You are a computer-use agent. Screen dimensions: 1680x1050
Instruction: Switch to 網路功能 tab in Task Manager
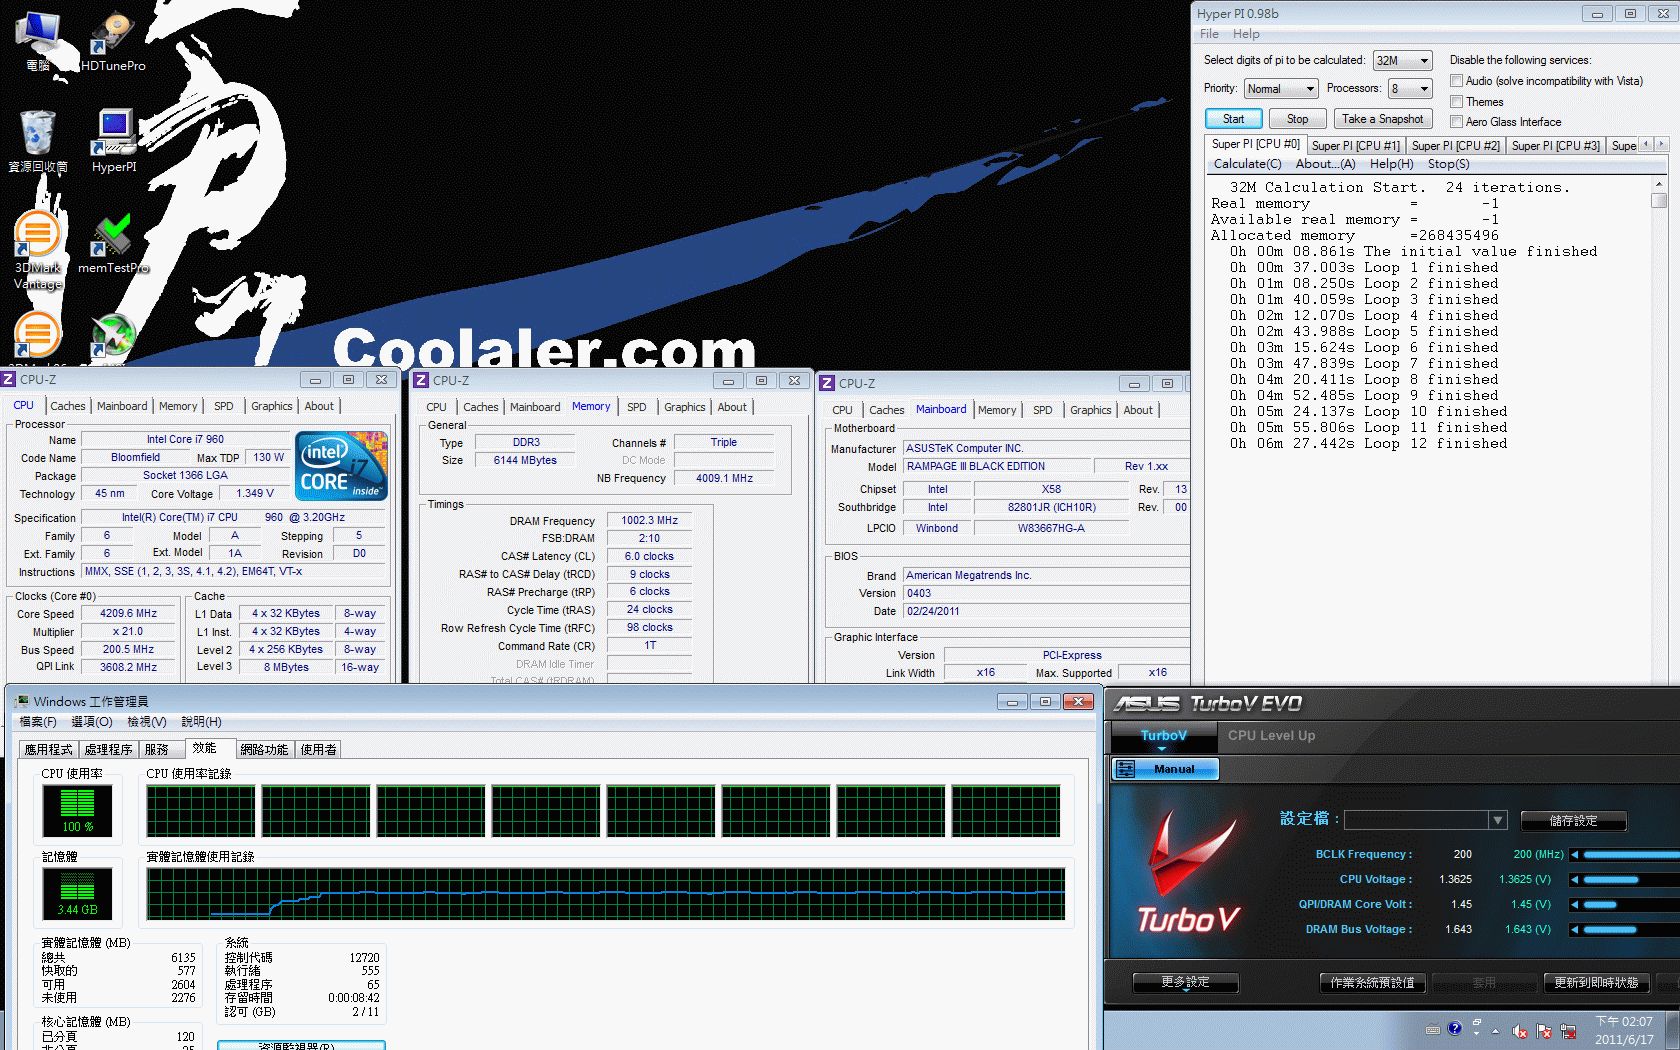tap(264, 750)
